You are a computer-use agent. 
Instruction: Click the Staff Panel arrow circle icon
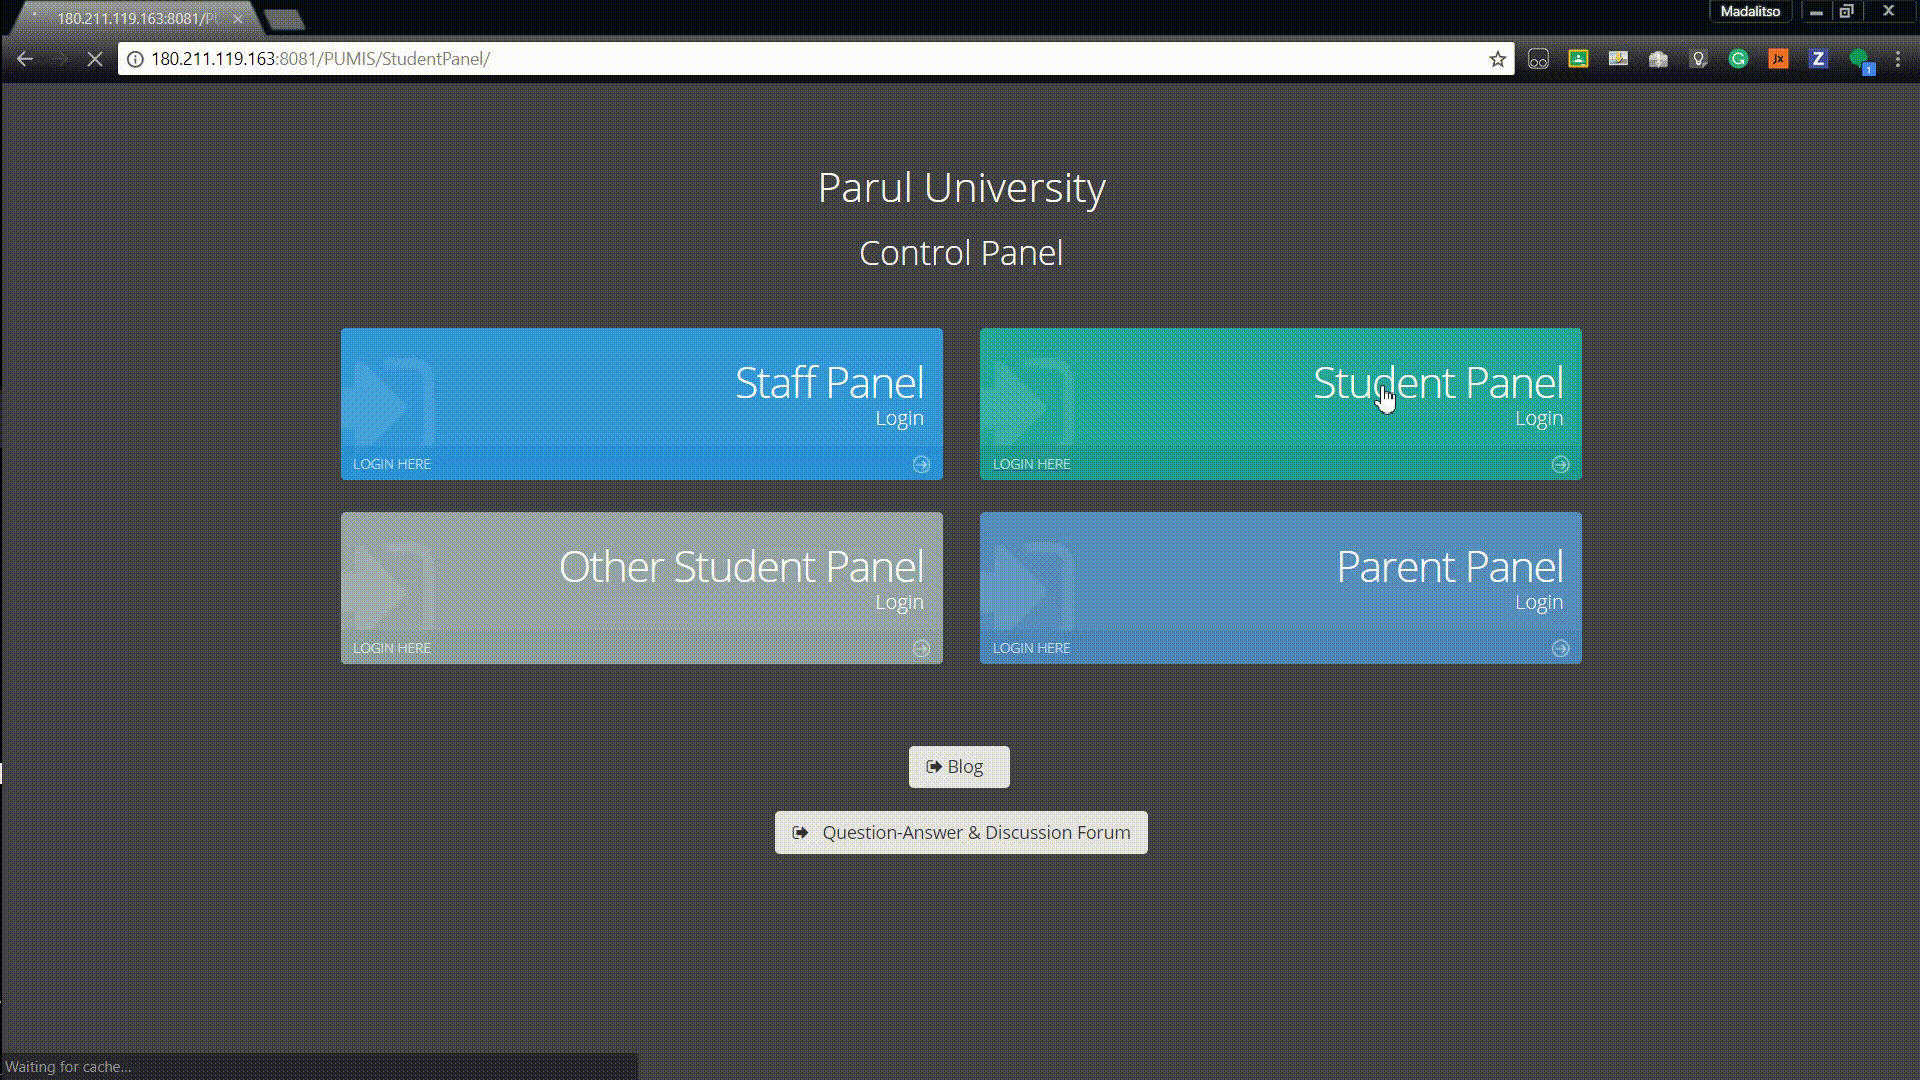pyautogui.click(x=921, y=463)
